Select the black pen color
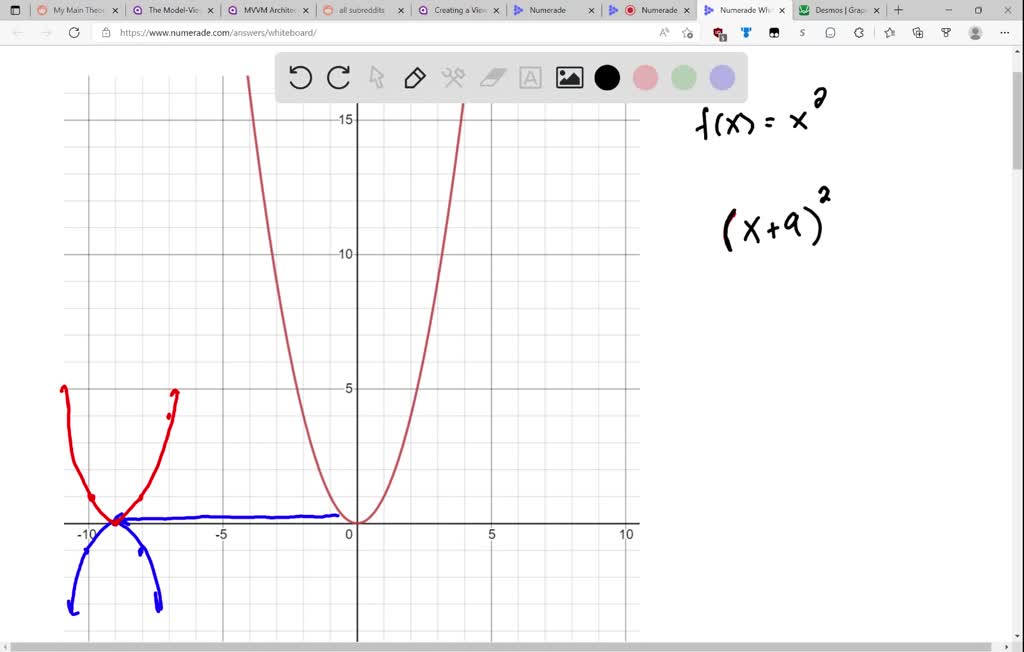This screenshot has height=652, width=1024. click(607, 78)
